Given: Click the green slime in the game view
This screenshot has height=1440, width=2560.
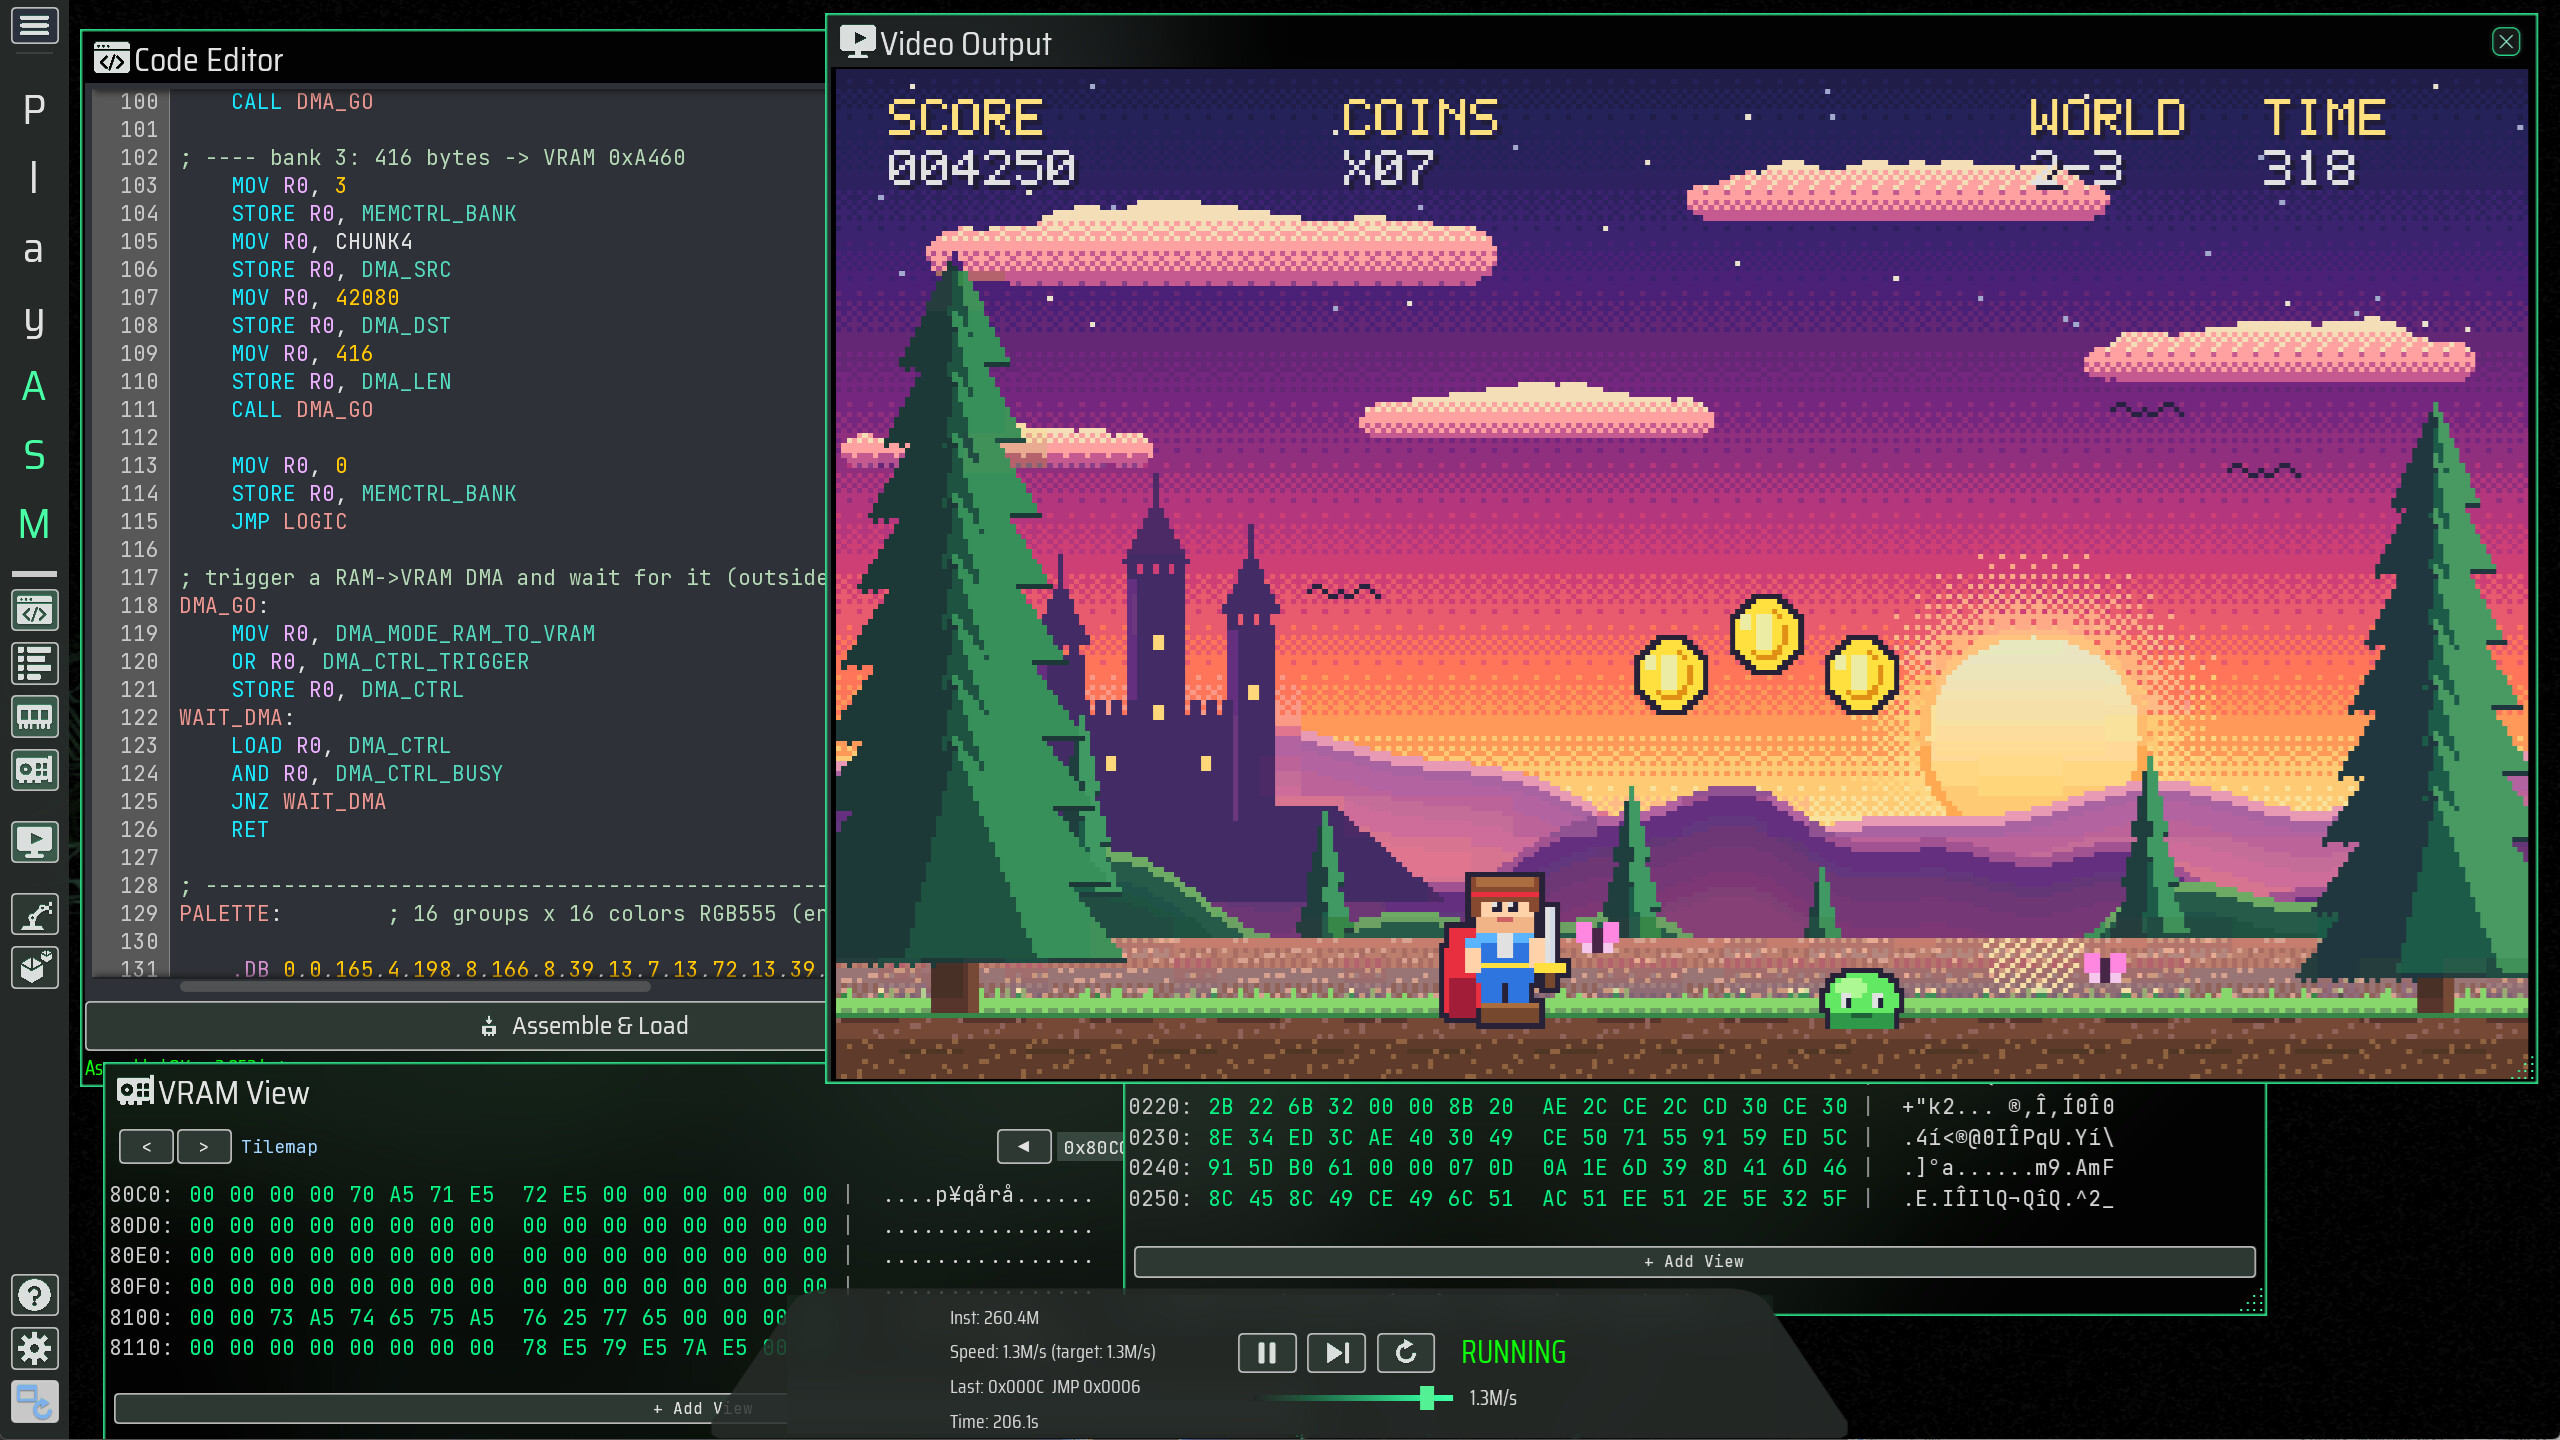Looking at the screenshot, I should tap(1861, 998).
